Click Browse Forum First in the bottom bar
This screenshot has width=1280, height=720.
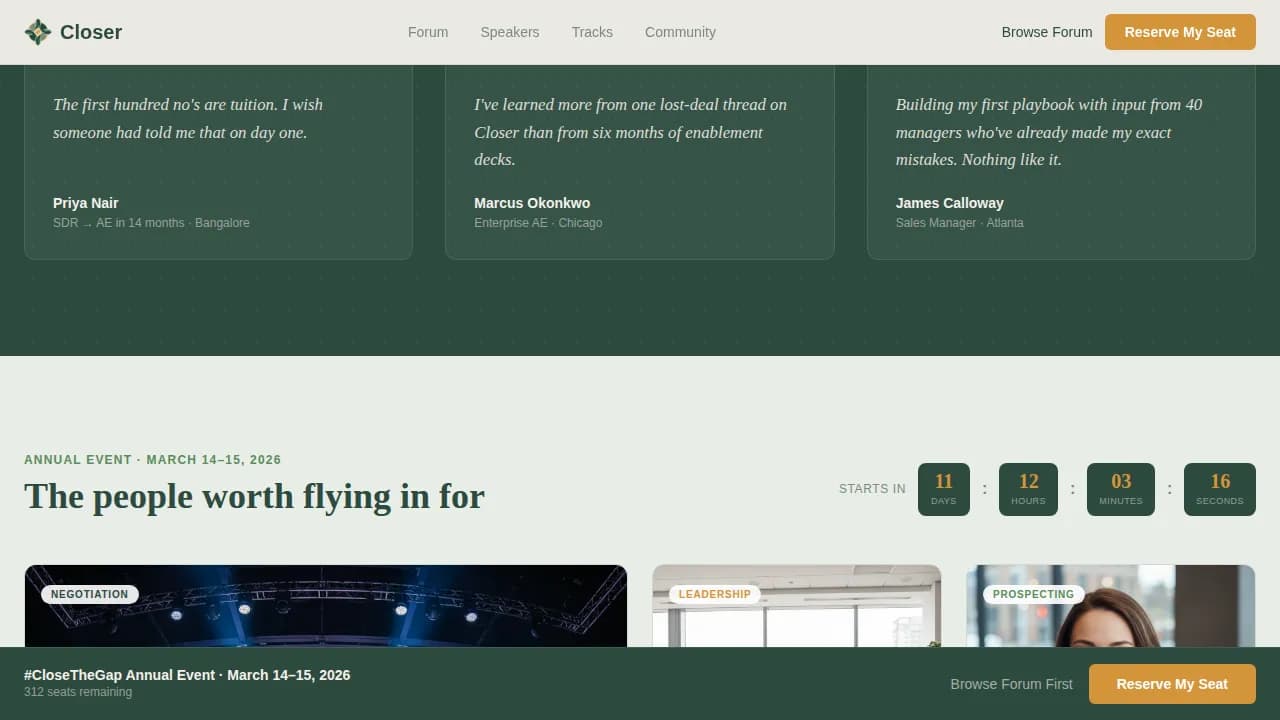pyautogui.click(x=1011, y=684)
